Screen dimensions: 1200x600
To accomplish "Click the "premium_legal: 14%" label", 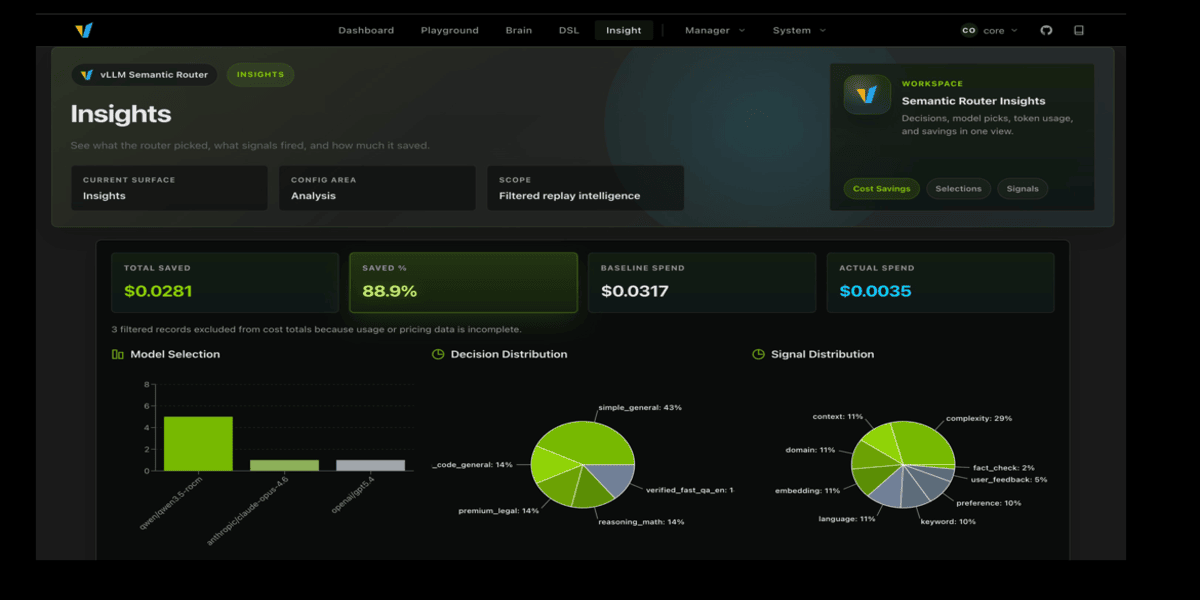I will pos(498,510).
